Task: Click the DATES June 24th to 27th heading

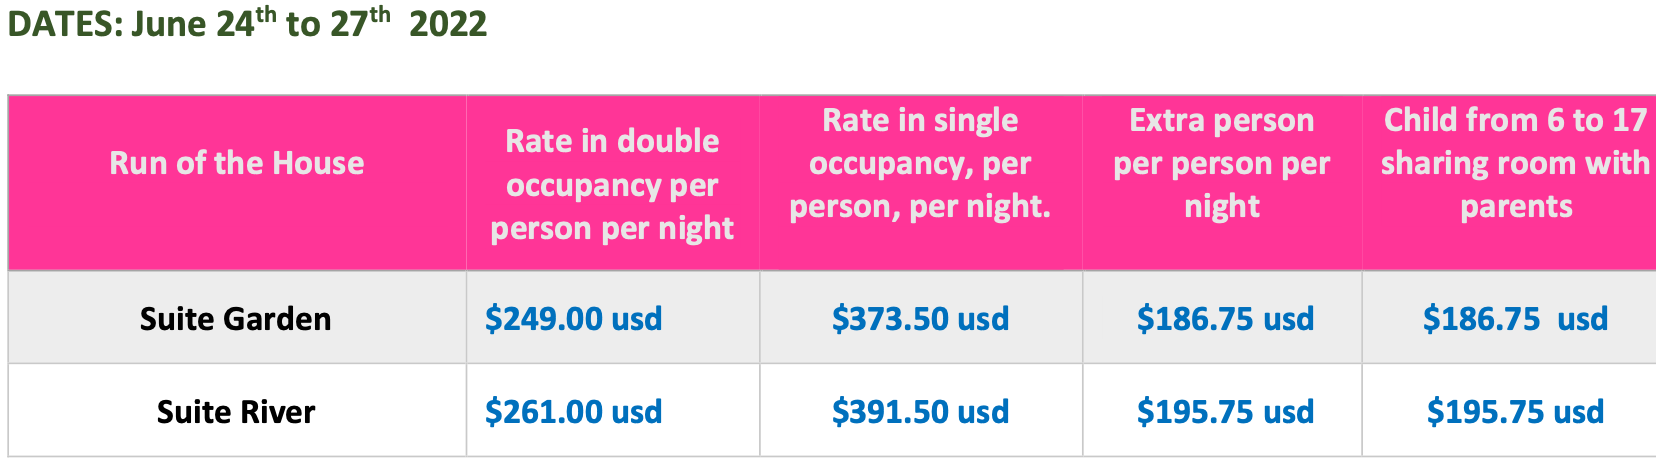Action: click(x=247, y=23)
